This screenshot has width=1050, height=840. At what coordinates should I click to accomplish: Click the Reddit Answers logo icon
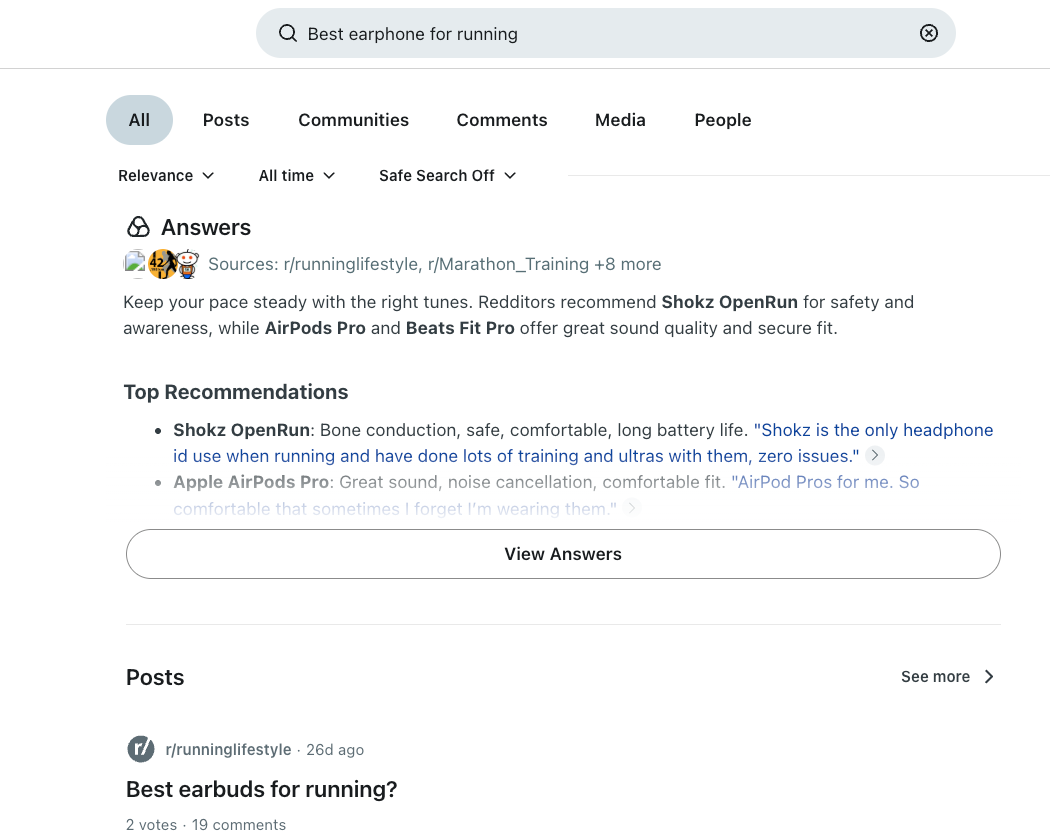tap(138, 226)
